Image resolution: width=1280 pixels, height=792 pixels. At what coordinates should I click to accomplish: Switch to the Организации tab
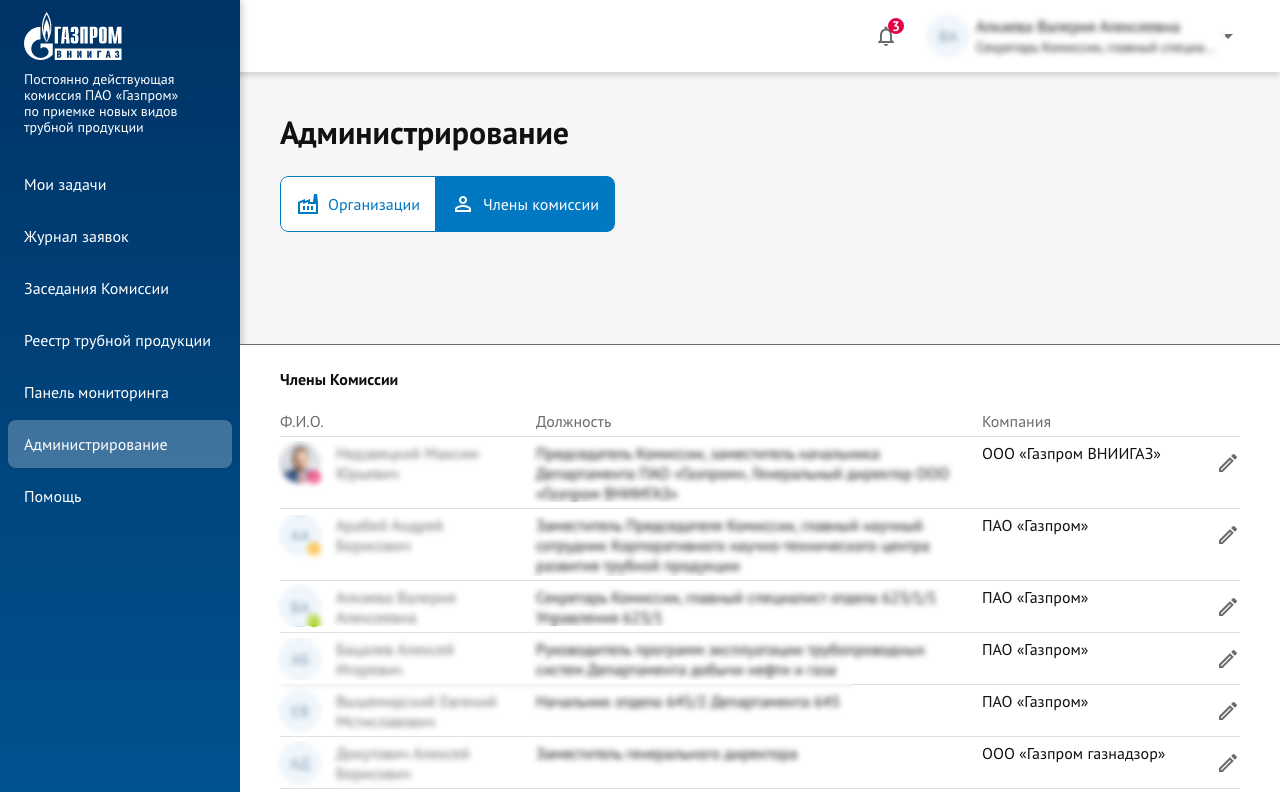(x=358, y=205)
